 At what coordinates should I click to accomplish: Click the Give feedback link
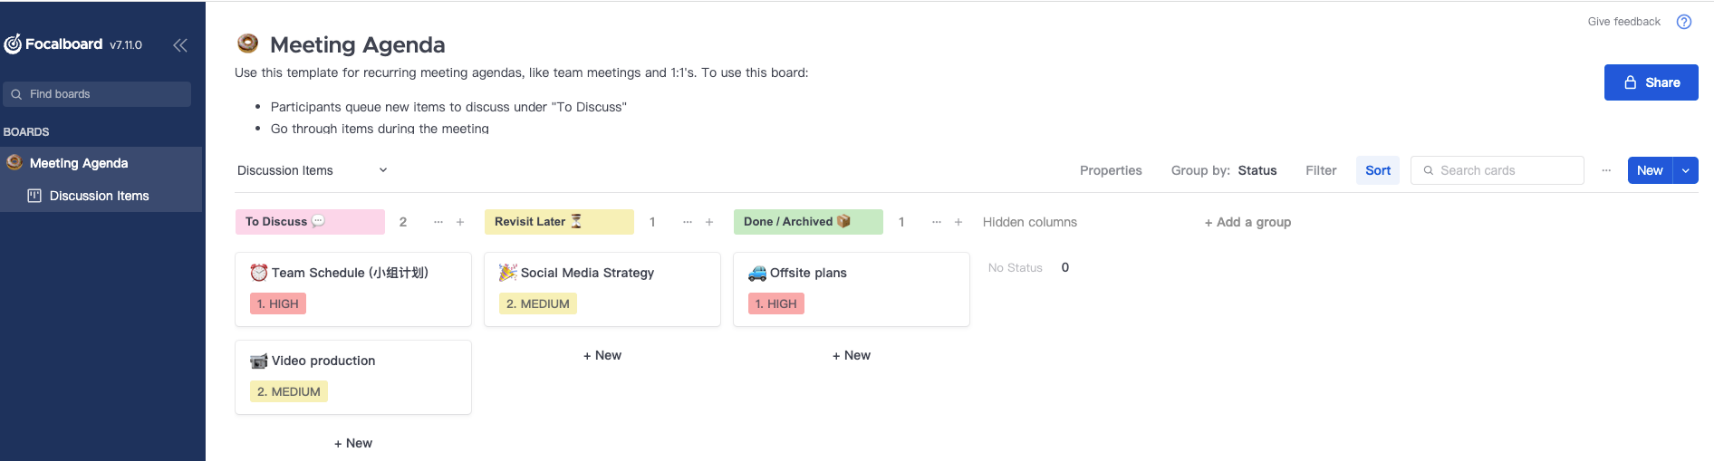click(1623, 22)
